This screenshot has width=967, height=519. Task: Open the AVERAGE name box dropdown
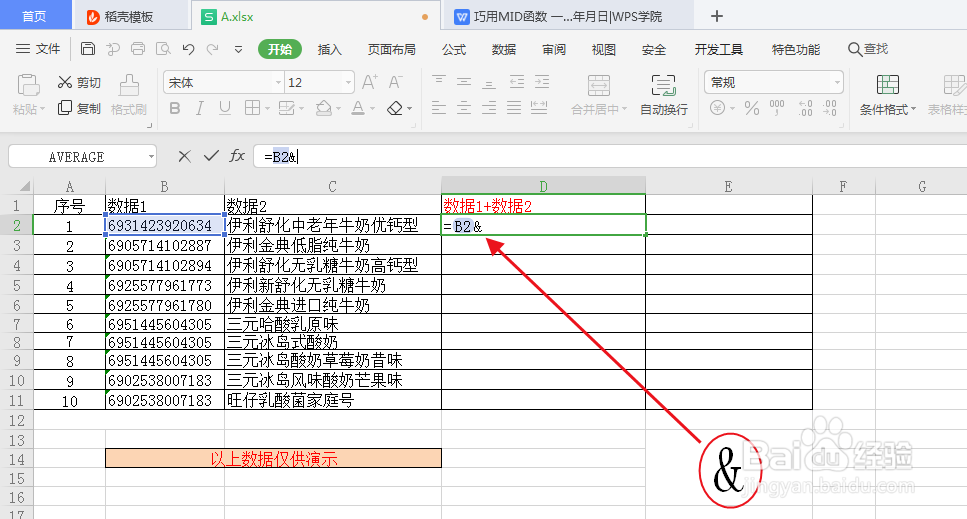[150, 157]
